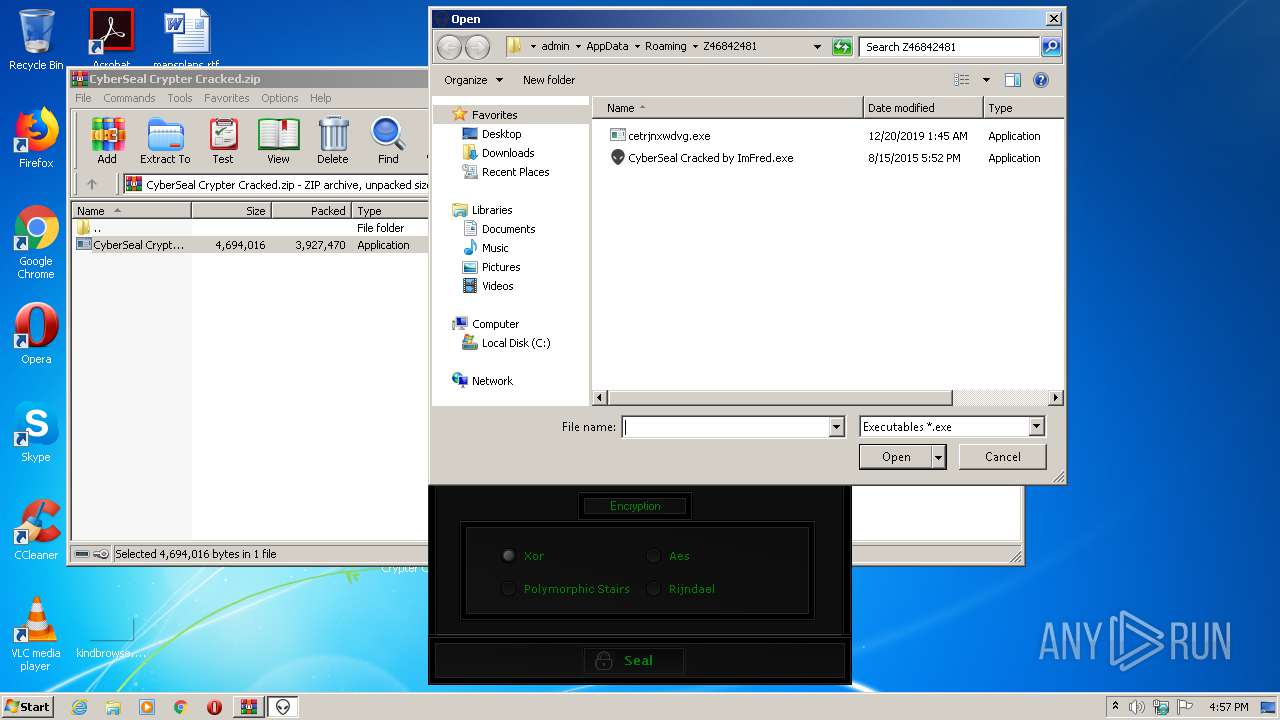
Task: Select the Rijndael radio button
Action: (x=653, y=589)
